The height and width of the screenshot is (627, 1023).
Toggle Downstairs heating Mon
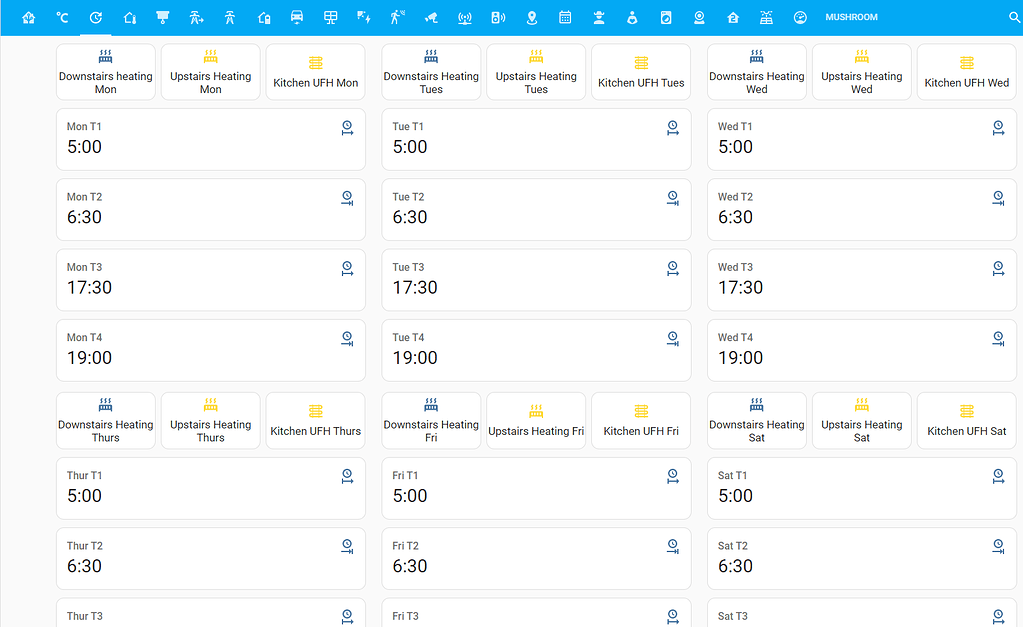coord(106,72)
